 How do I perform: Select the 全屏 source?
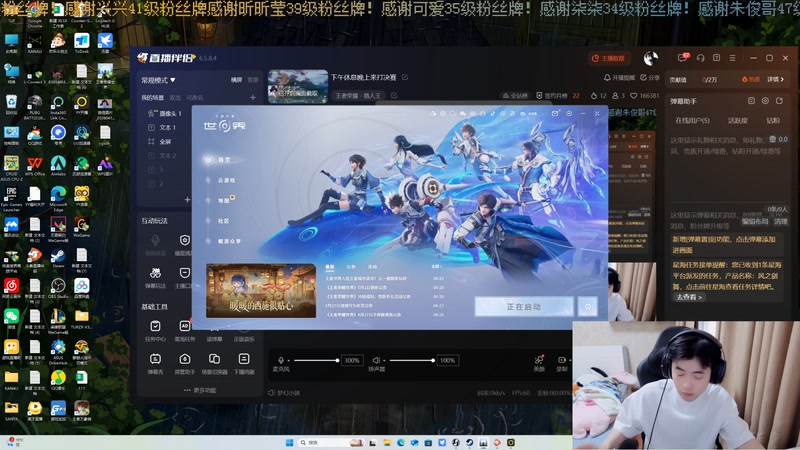[161, 141]
